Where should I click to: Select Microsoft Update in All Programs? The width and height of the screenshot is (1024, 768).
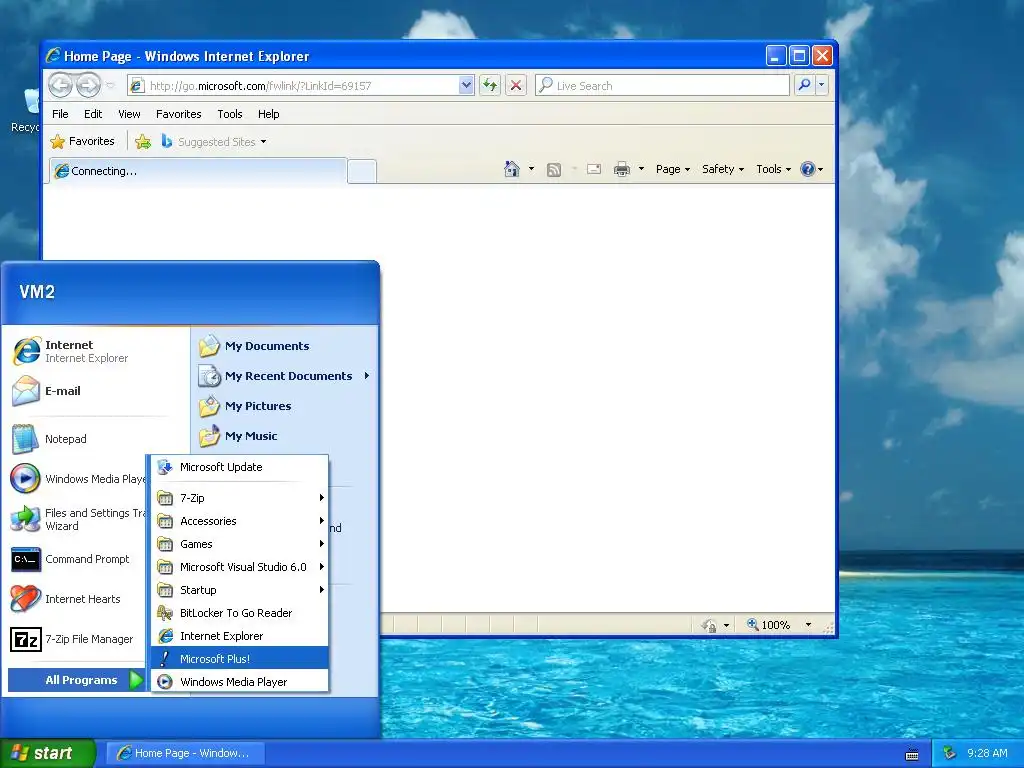click(x=240, y=467)
